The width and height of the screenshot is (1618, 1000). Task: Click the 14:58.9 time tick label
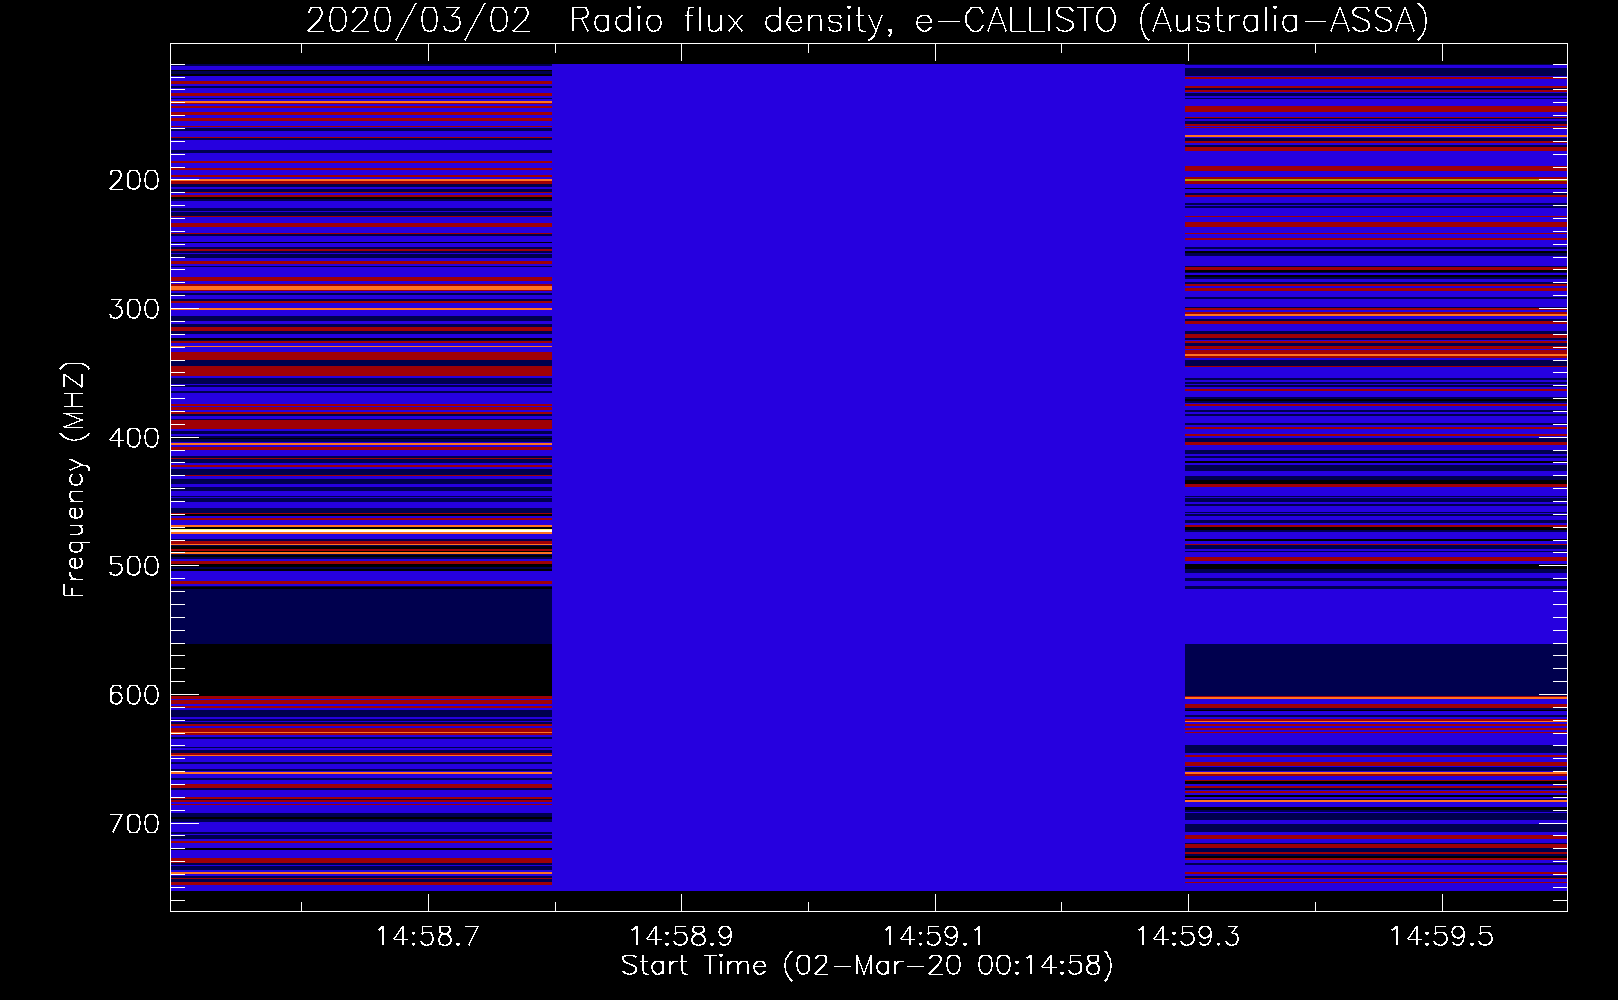(681, 937)
